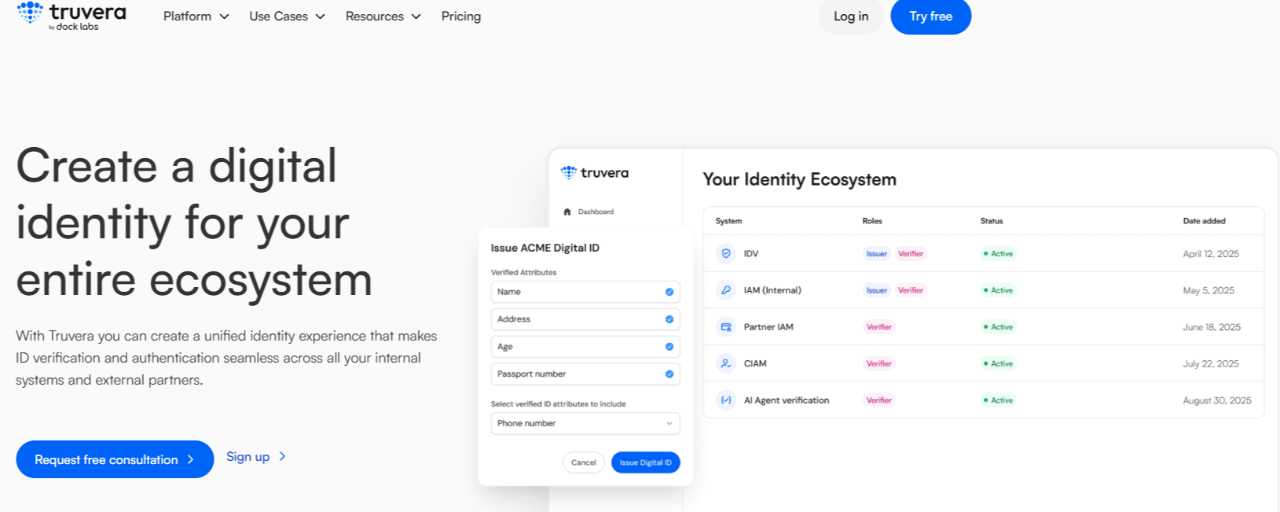Viewport: 1280px width, 512px height.
Task: Click the Active status in AI Agent verification row
Action: point(998,400)
